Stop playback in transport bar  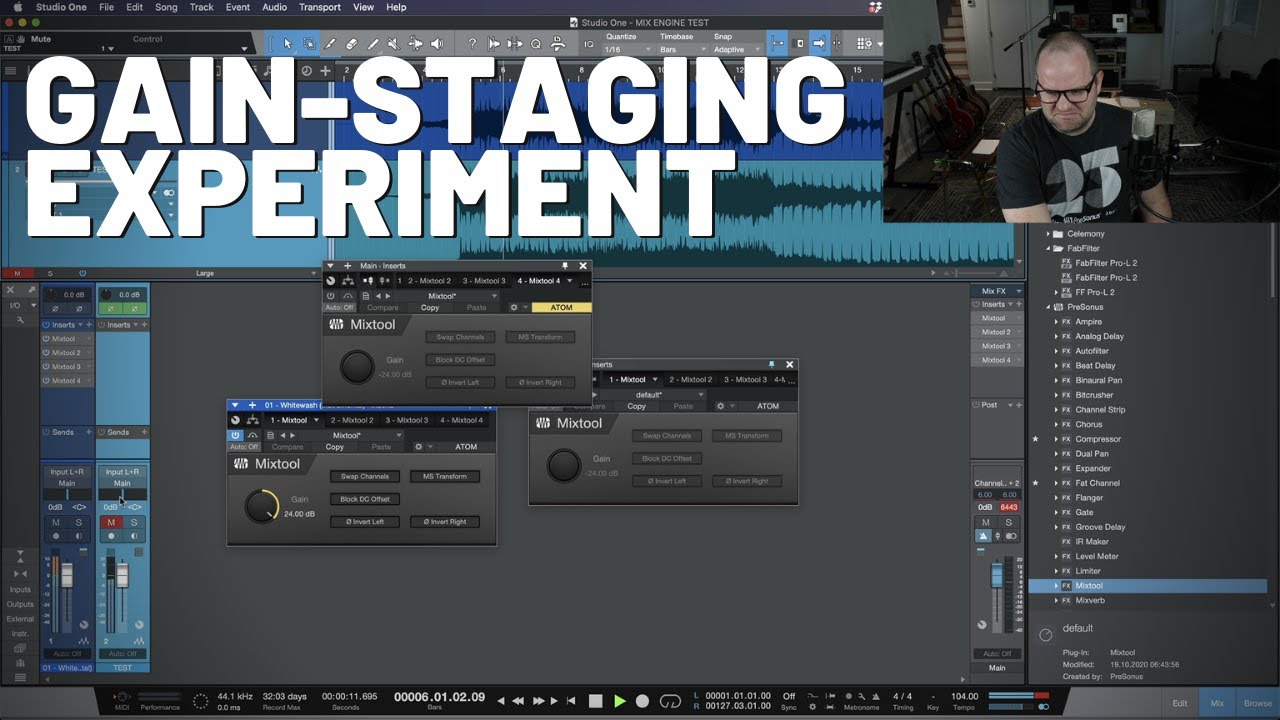(x=596, y=701)
